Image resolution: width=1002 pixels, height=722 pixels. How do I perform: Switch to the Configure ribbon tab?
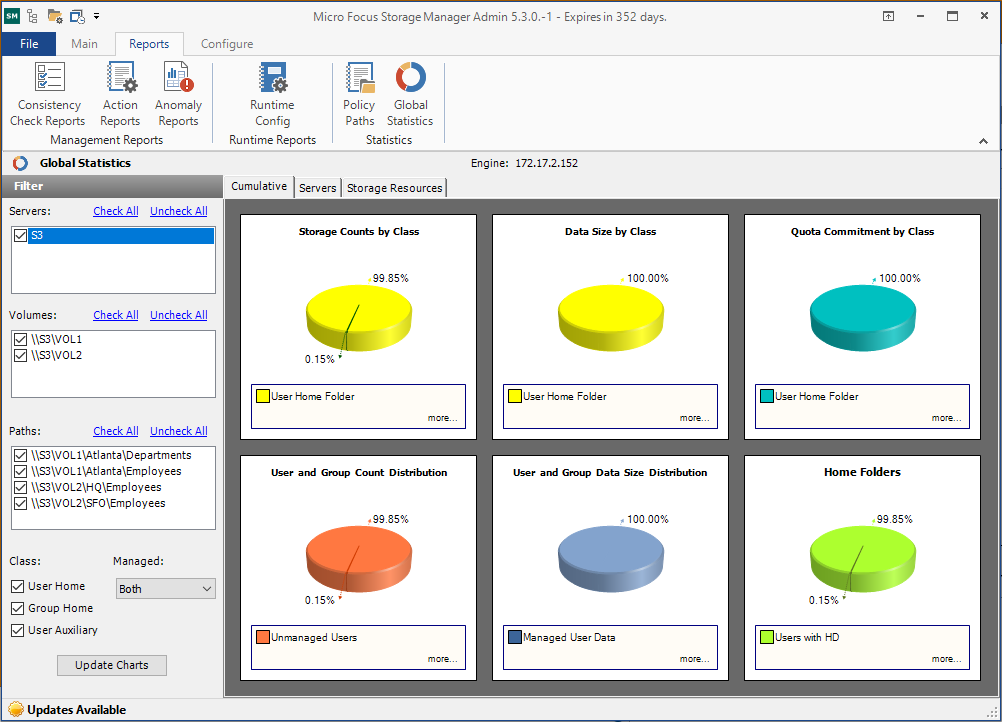pyautogui.click(x=227, y=44)
